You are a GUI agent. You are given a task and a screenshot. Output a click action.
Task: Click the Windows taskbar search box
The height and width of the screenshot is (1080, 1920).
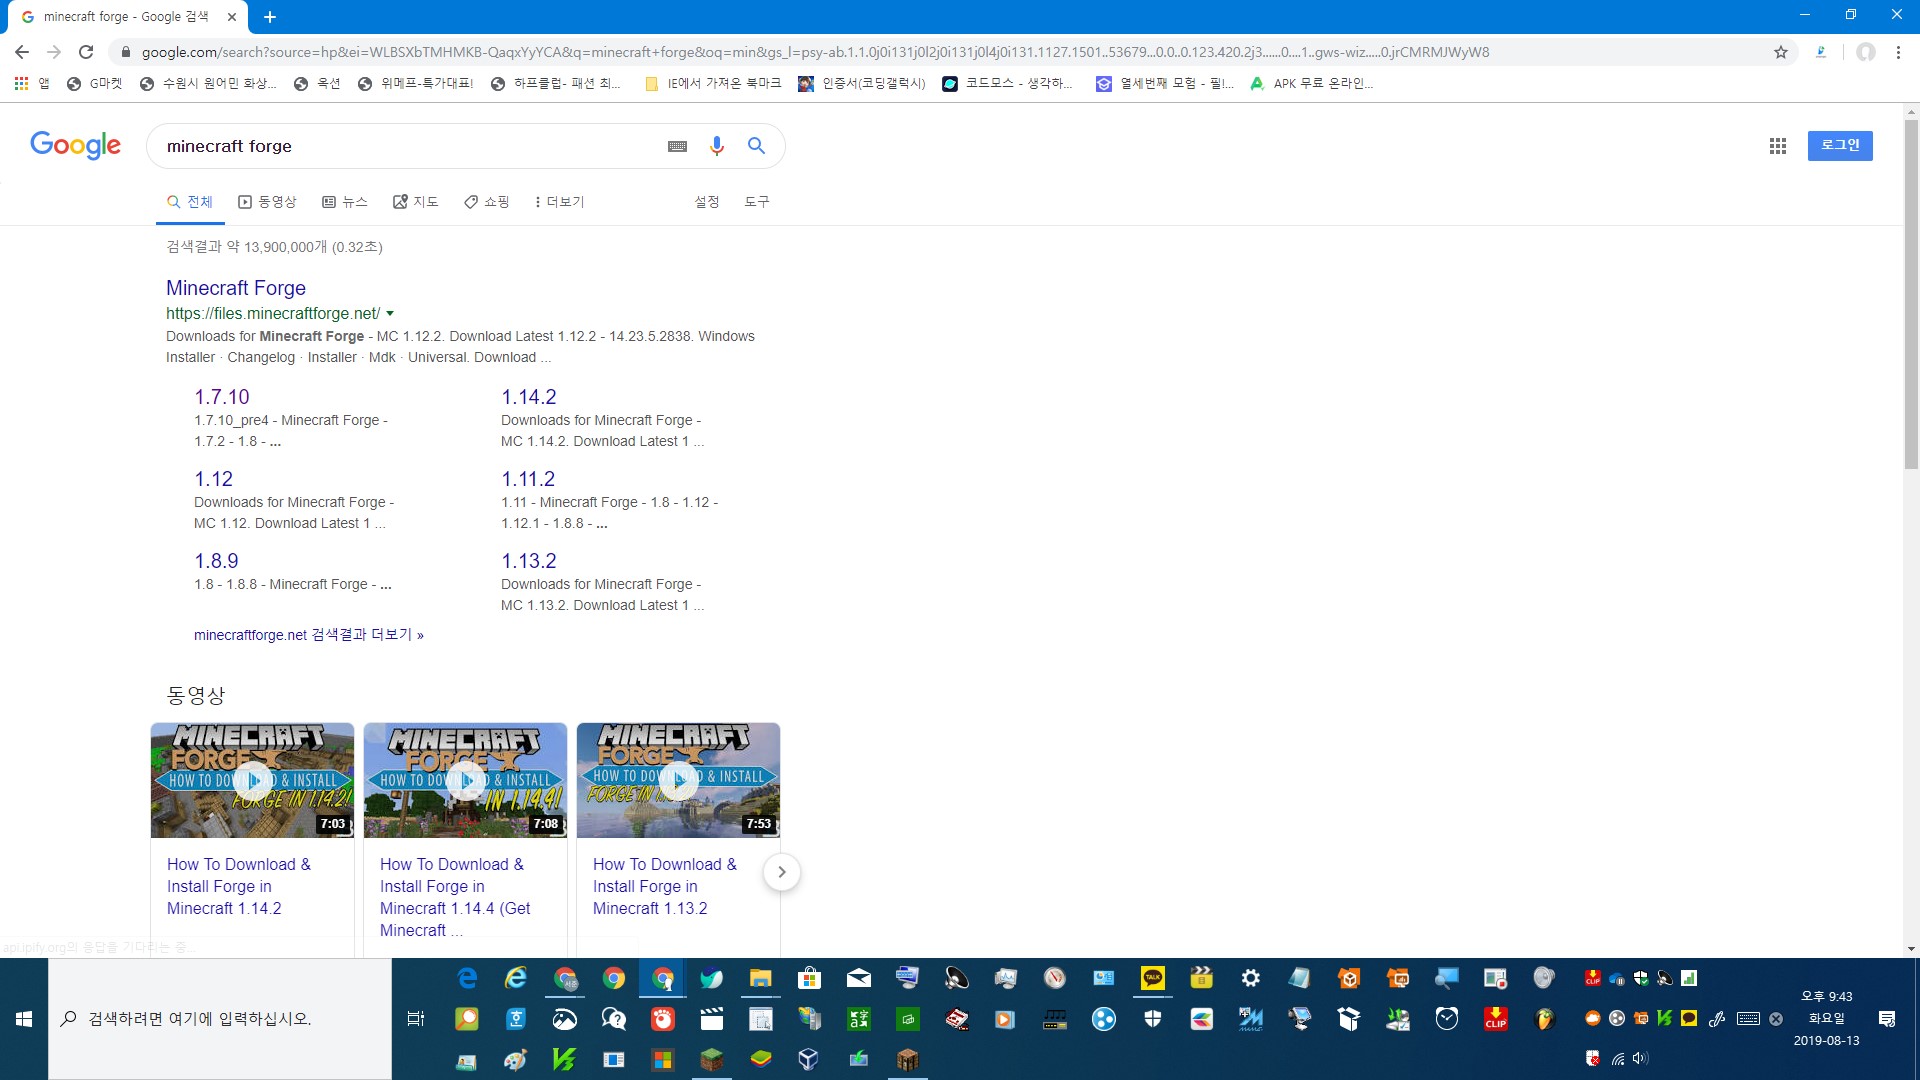[x=220, y=1019]
